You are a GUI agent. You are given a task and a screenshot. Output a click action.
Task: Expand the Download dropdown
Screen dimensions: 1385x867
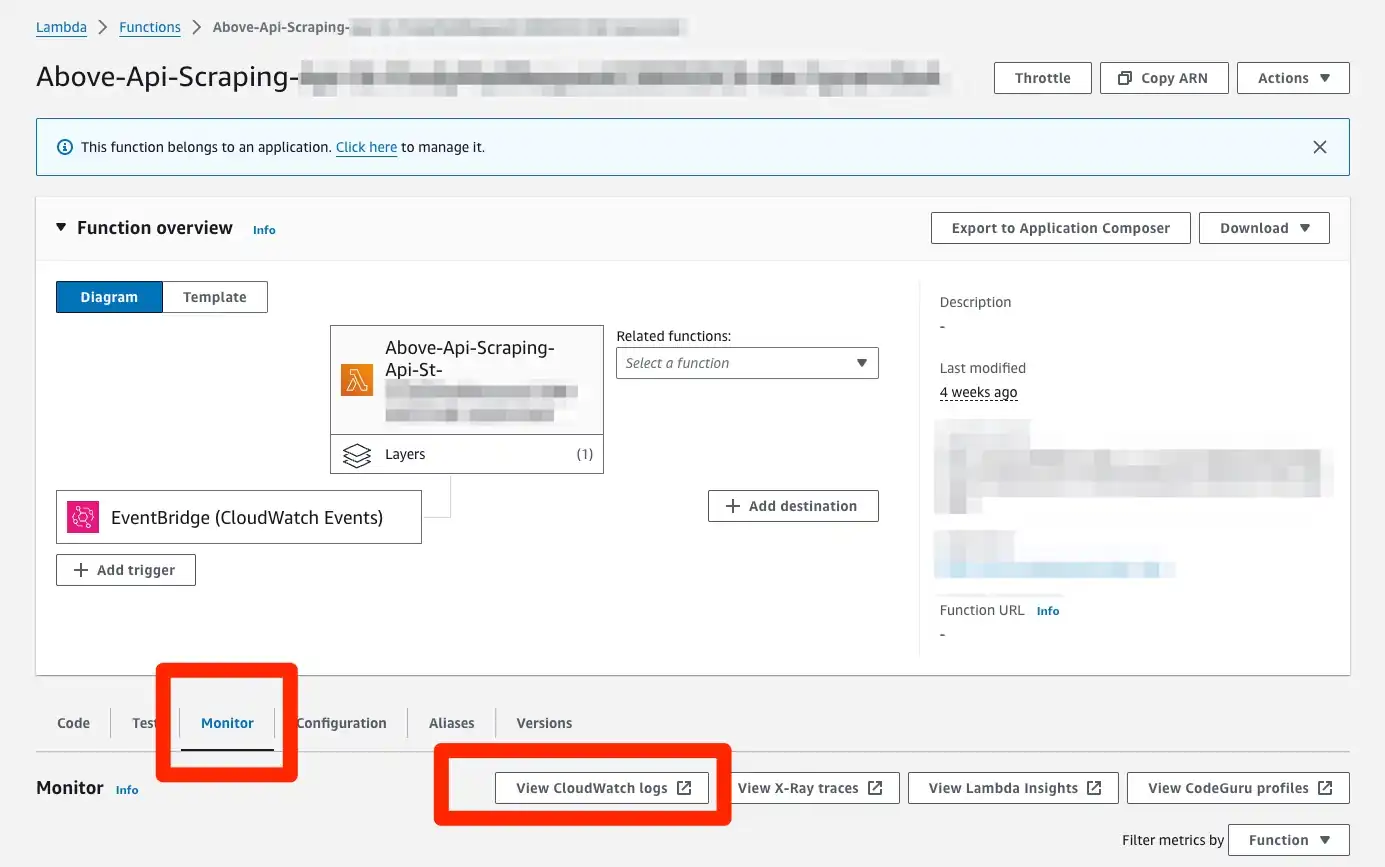[1263, 228]
